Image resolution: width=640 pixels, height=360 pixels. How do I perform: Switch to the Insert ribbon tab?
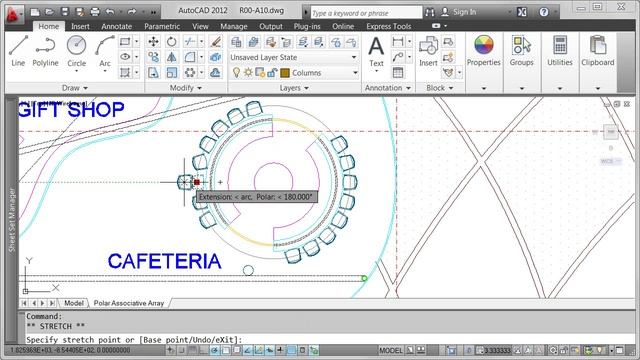click(x=80, y=26)
